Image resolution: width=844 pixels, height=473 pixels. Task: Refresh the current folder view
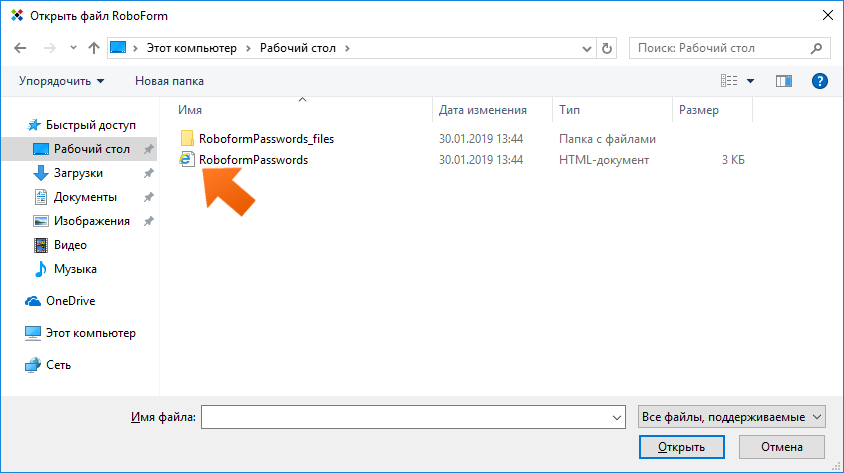click(607, 48)
